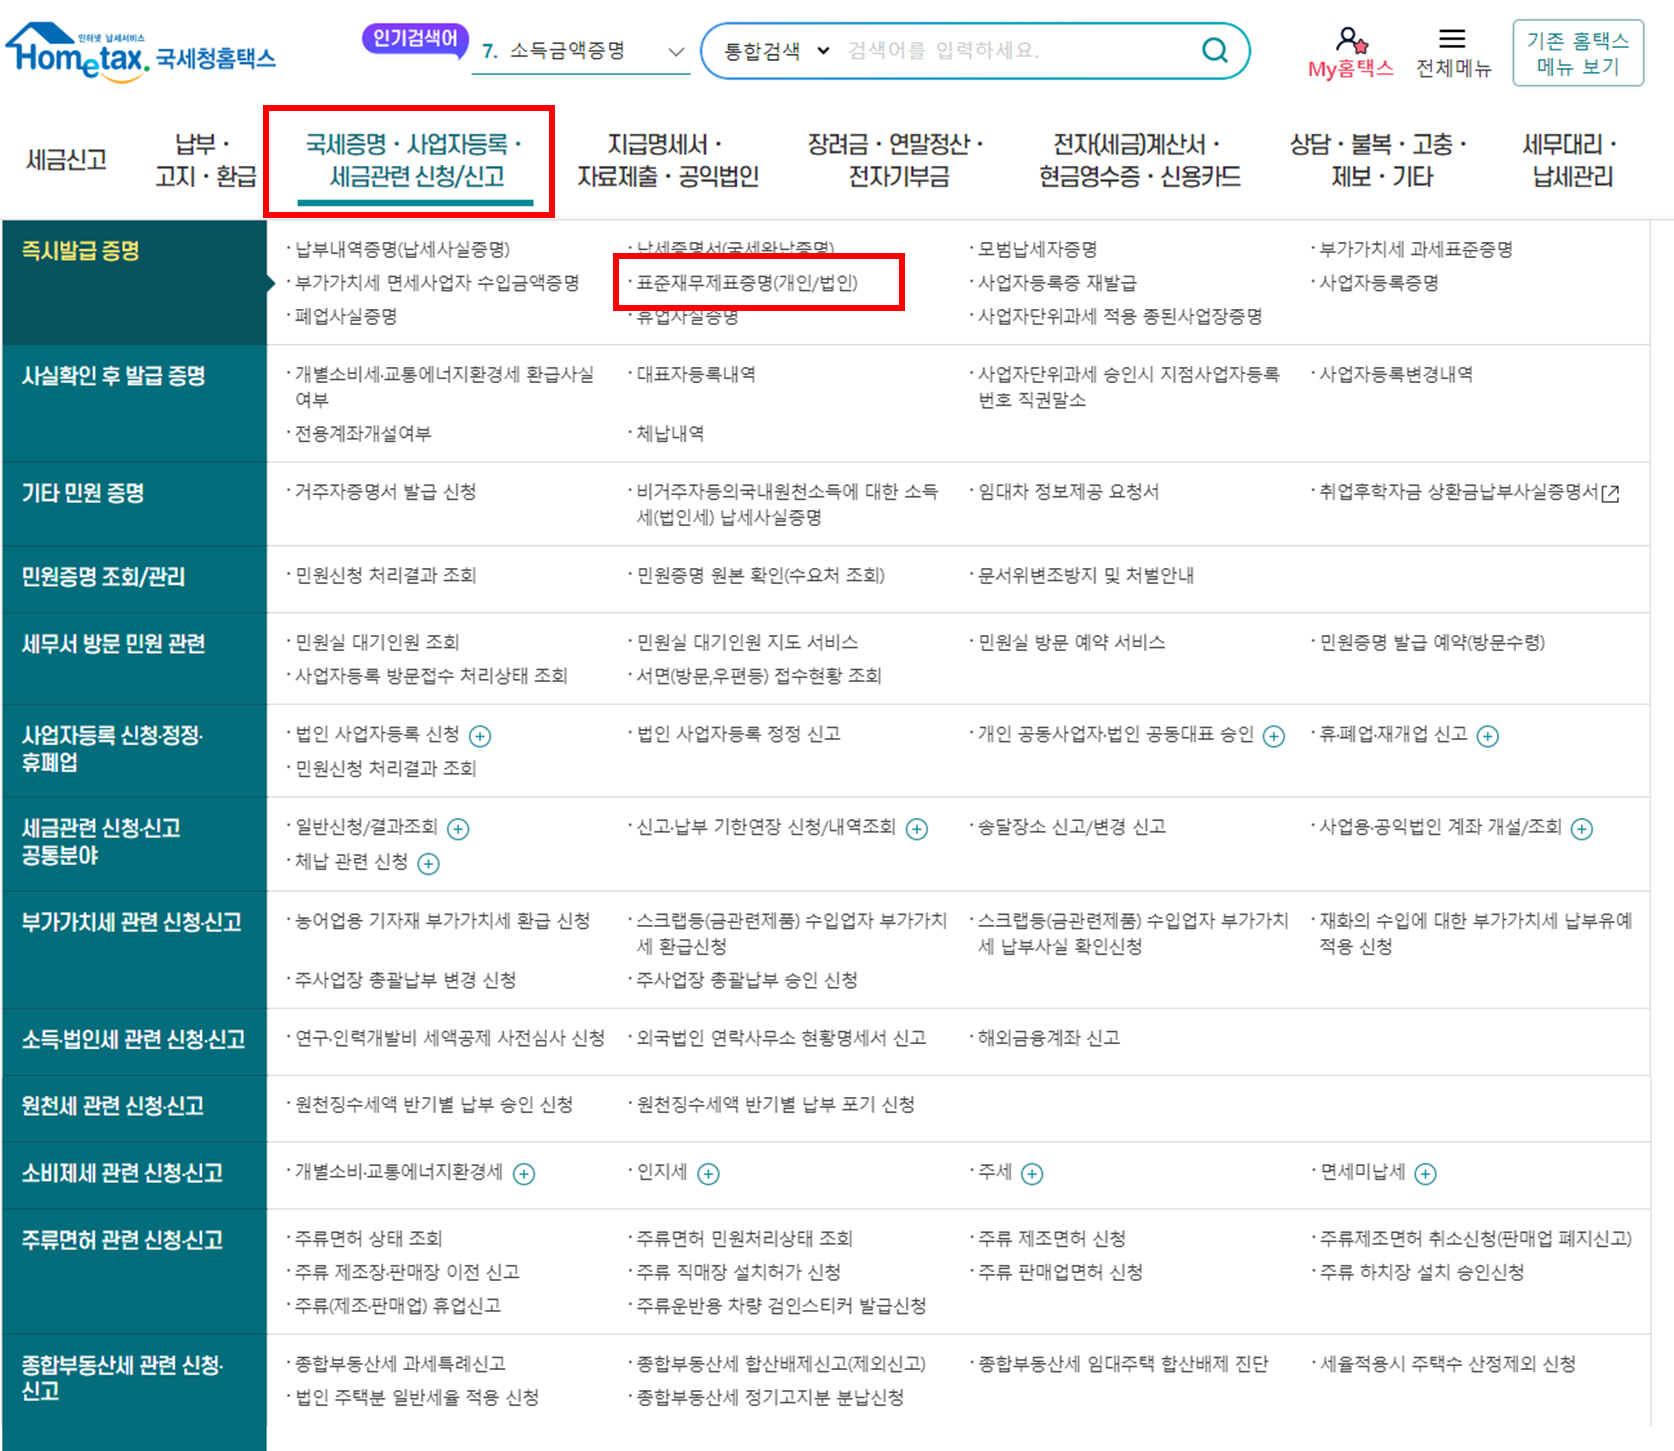
Task: Expand plus icon beside 개인 공동사업자·법인 공동대표 승인
Action: click(x=1274, y=736)
